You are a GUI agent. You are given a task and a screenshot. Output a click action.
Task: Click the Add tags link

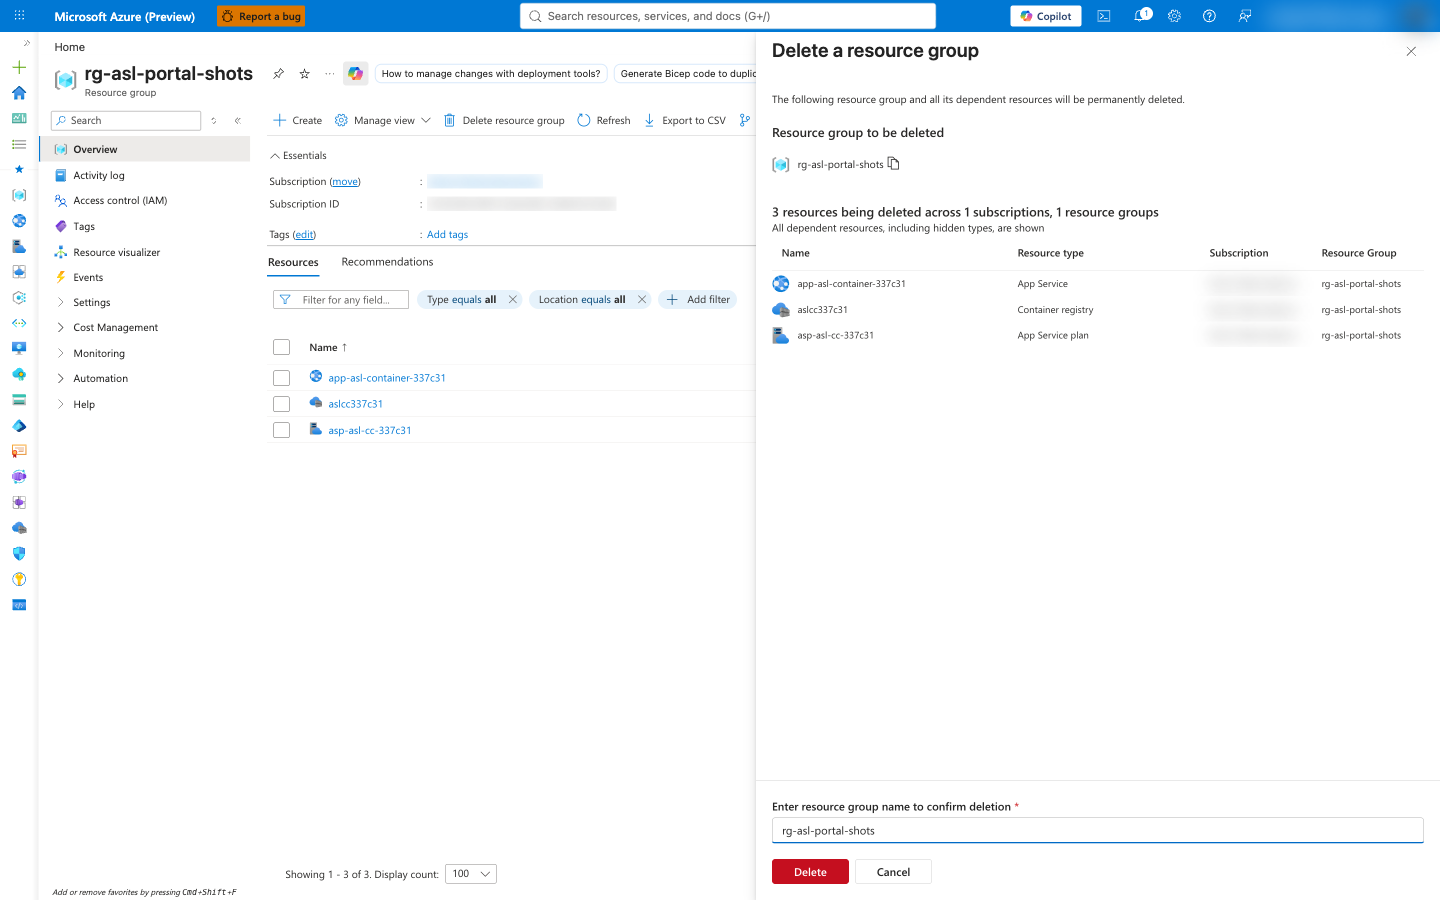[x=447, y=235]
